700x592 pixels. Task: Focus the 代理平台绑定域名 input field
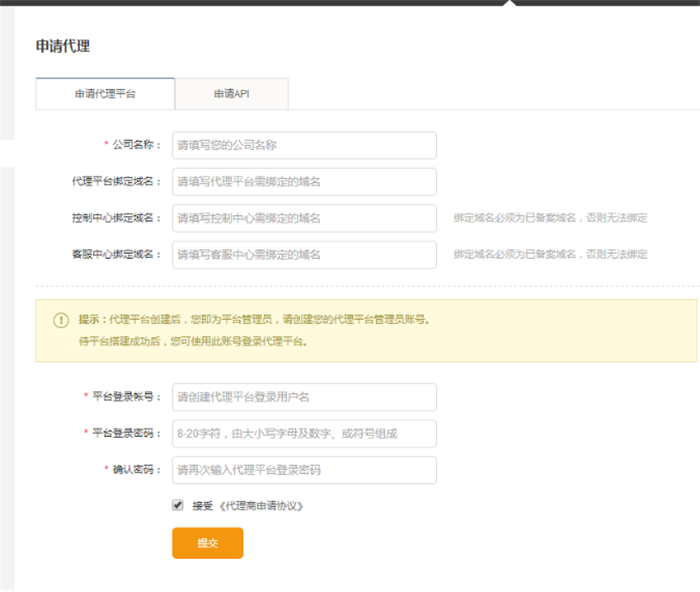tap(304, 182)
